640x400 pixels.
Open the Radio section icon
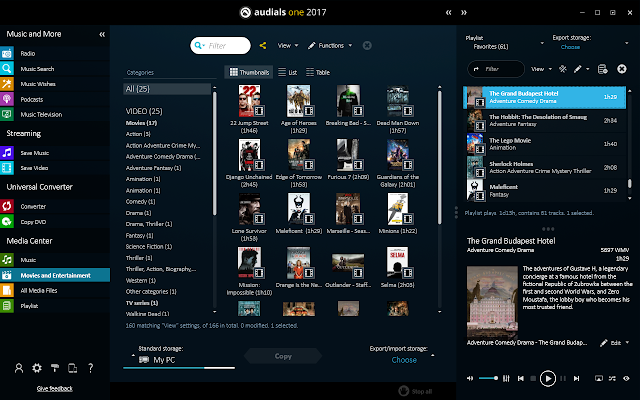click(7, 53)
